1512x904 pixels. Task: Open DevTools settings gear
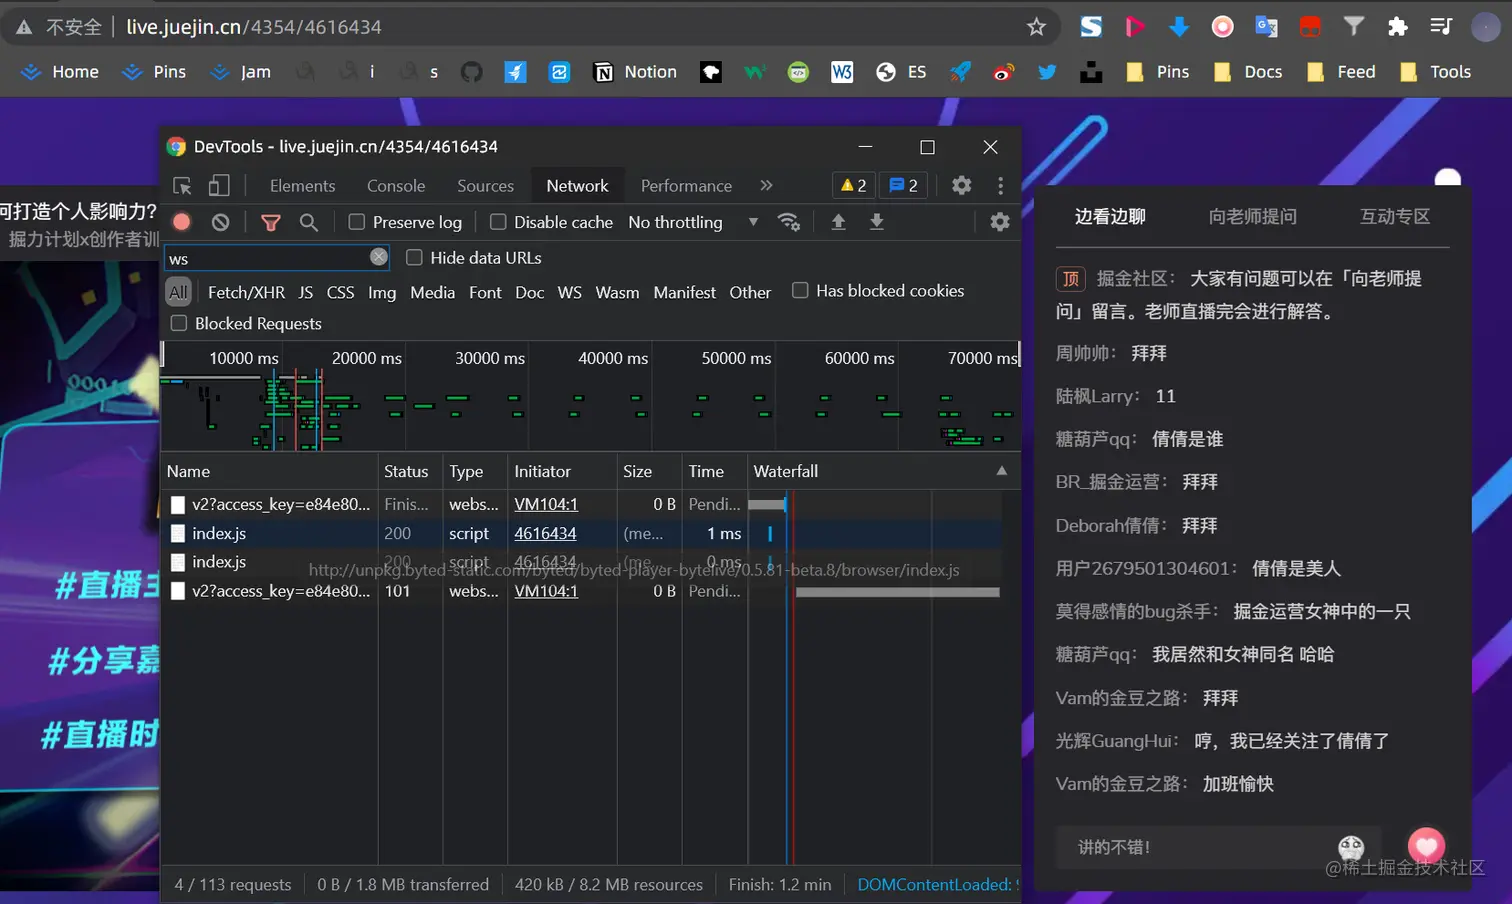(x=961, y=185)
